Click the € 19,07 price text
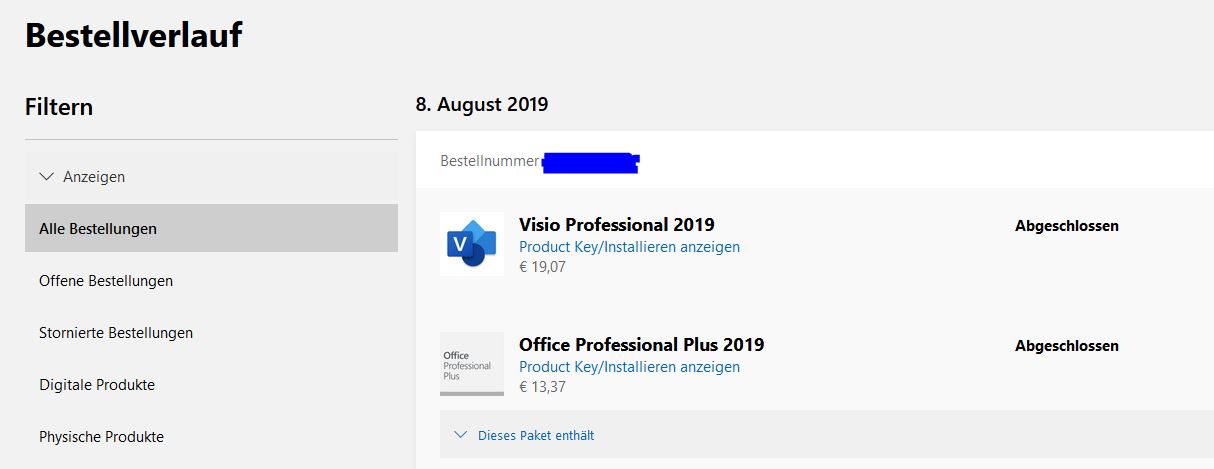Screen dimensions: 1214x469 [x=542, y=267]
